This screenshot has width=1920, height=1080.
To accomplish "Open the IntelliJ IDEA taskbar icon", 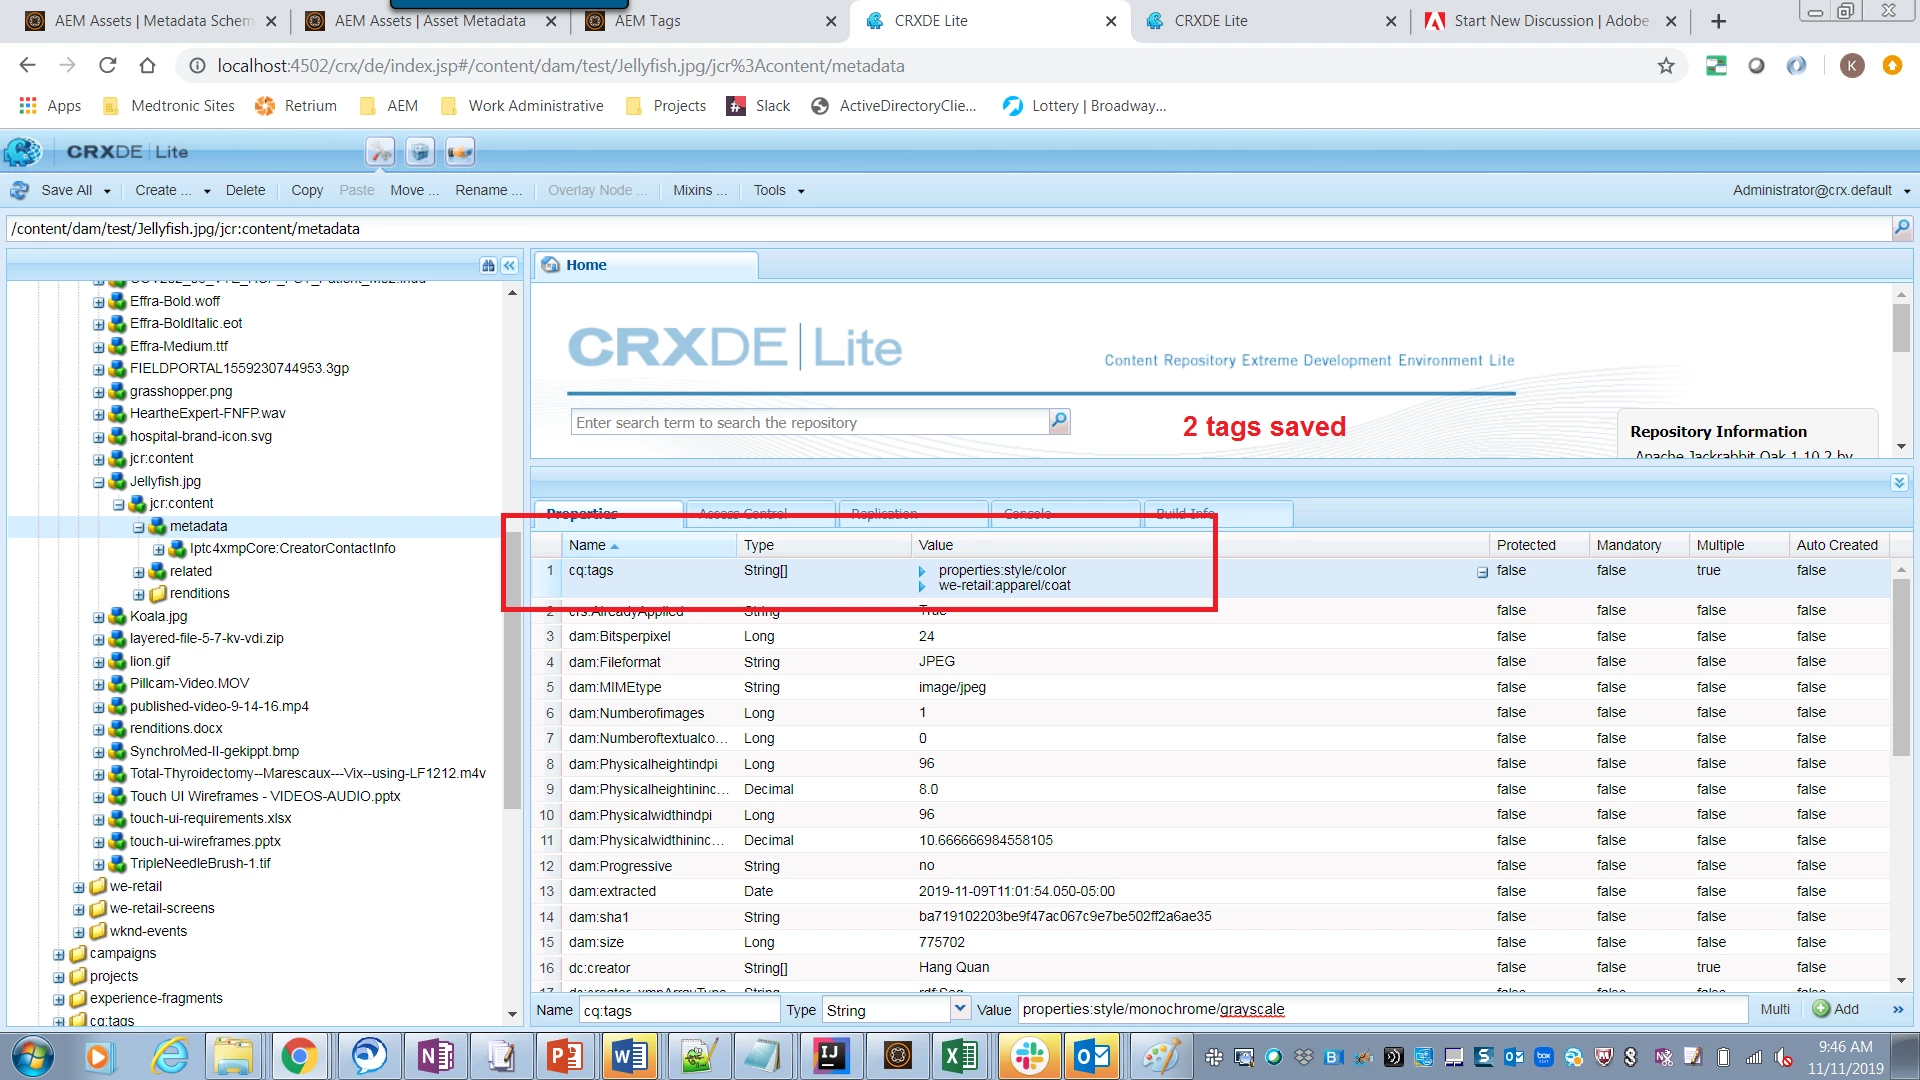I will click(830, 1056).
